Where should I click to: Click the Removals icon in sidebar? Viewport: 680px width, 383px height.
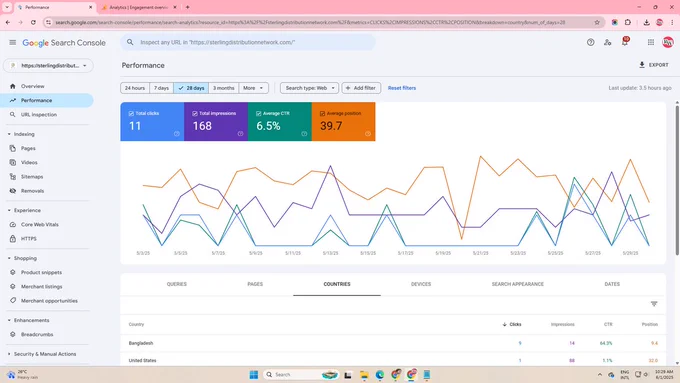click(13, 191)
